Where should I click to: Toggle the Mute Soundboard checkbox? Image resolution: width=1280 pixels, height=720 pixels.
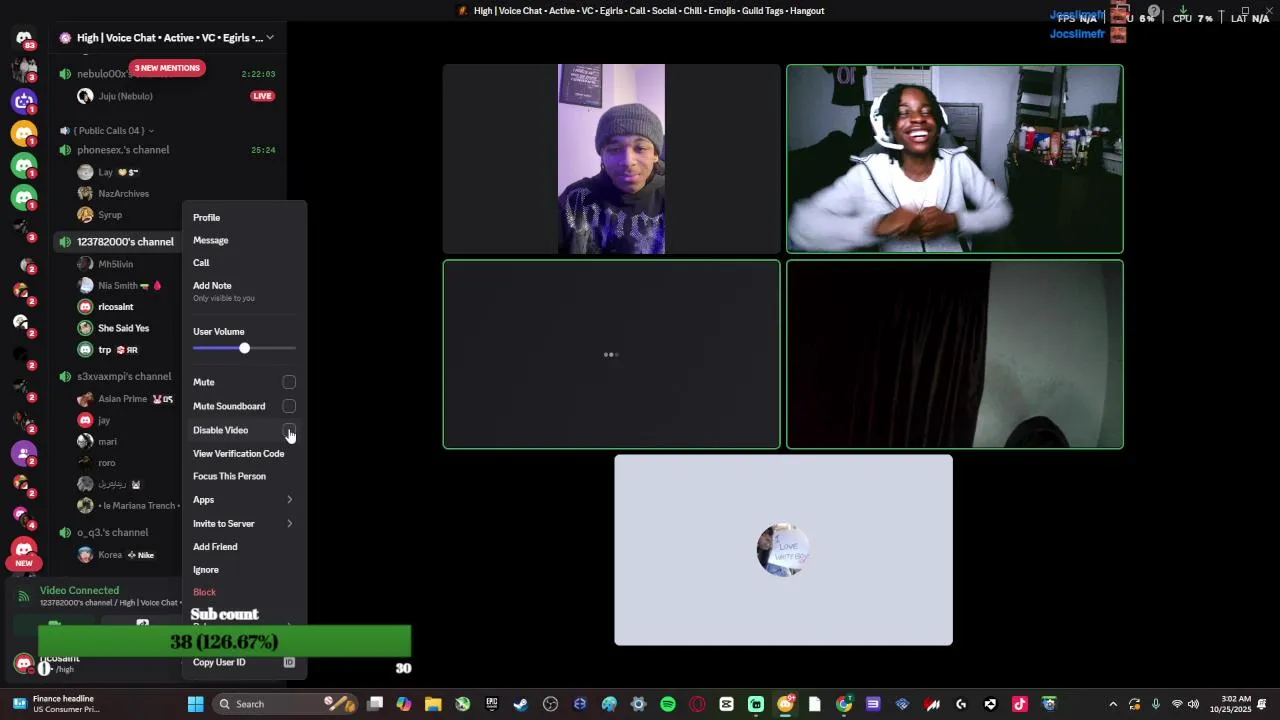pos(289,406)
